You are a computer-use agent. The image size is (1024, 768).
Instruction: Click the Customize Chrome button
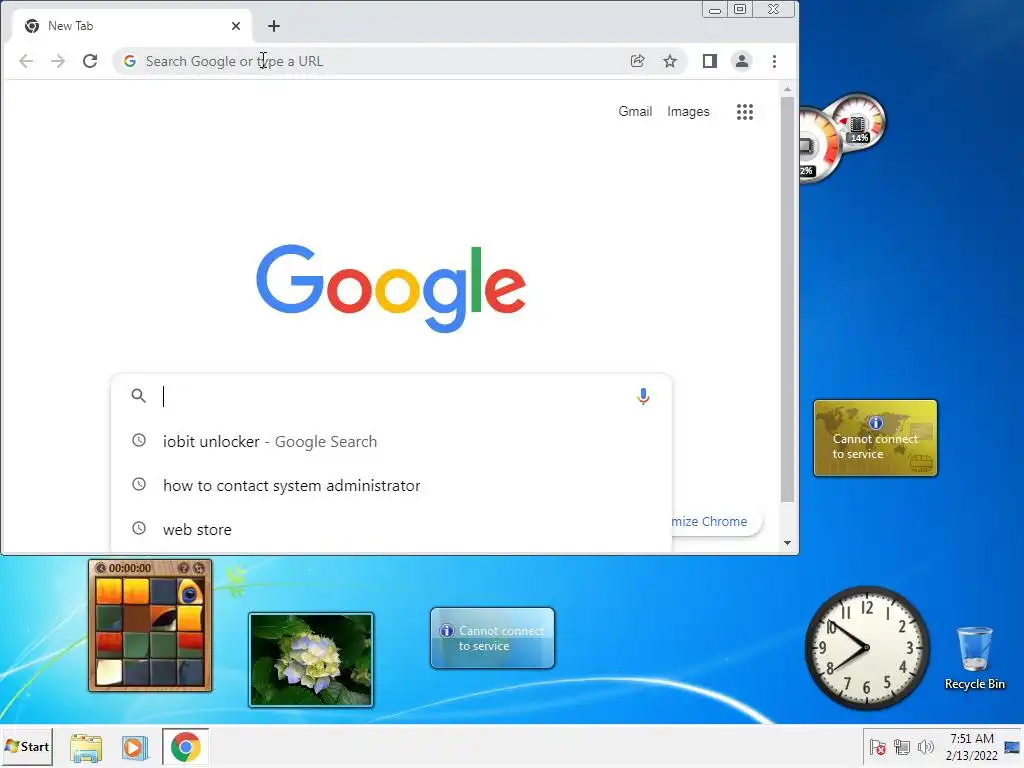[716, 521]
